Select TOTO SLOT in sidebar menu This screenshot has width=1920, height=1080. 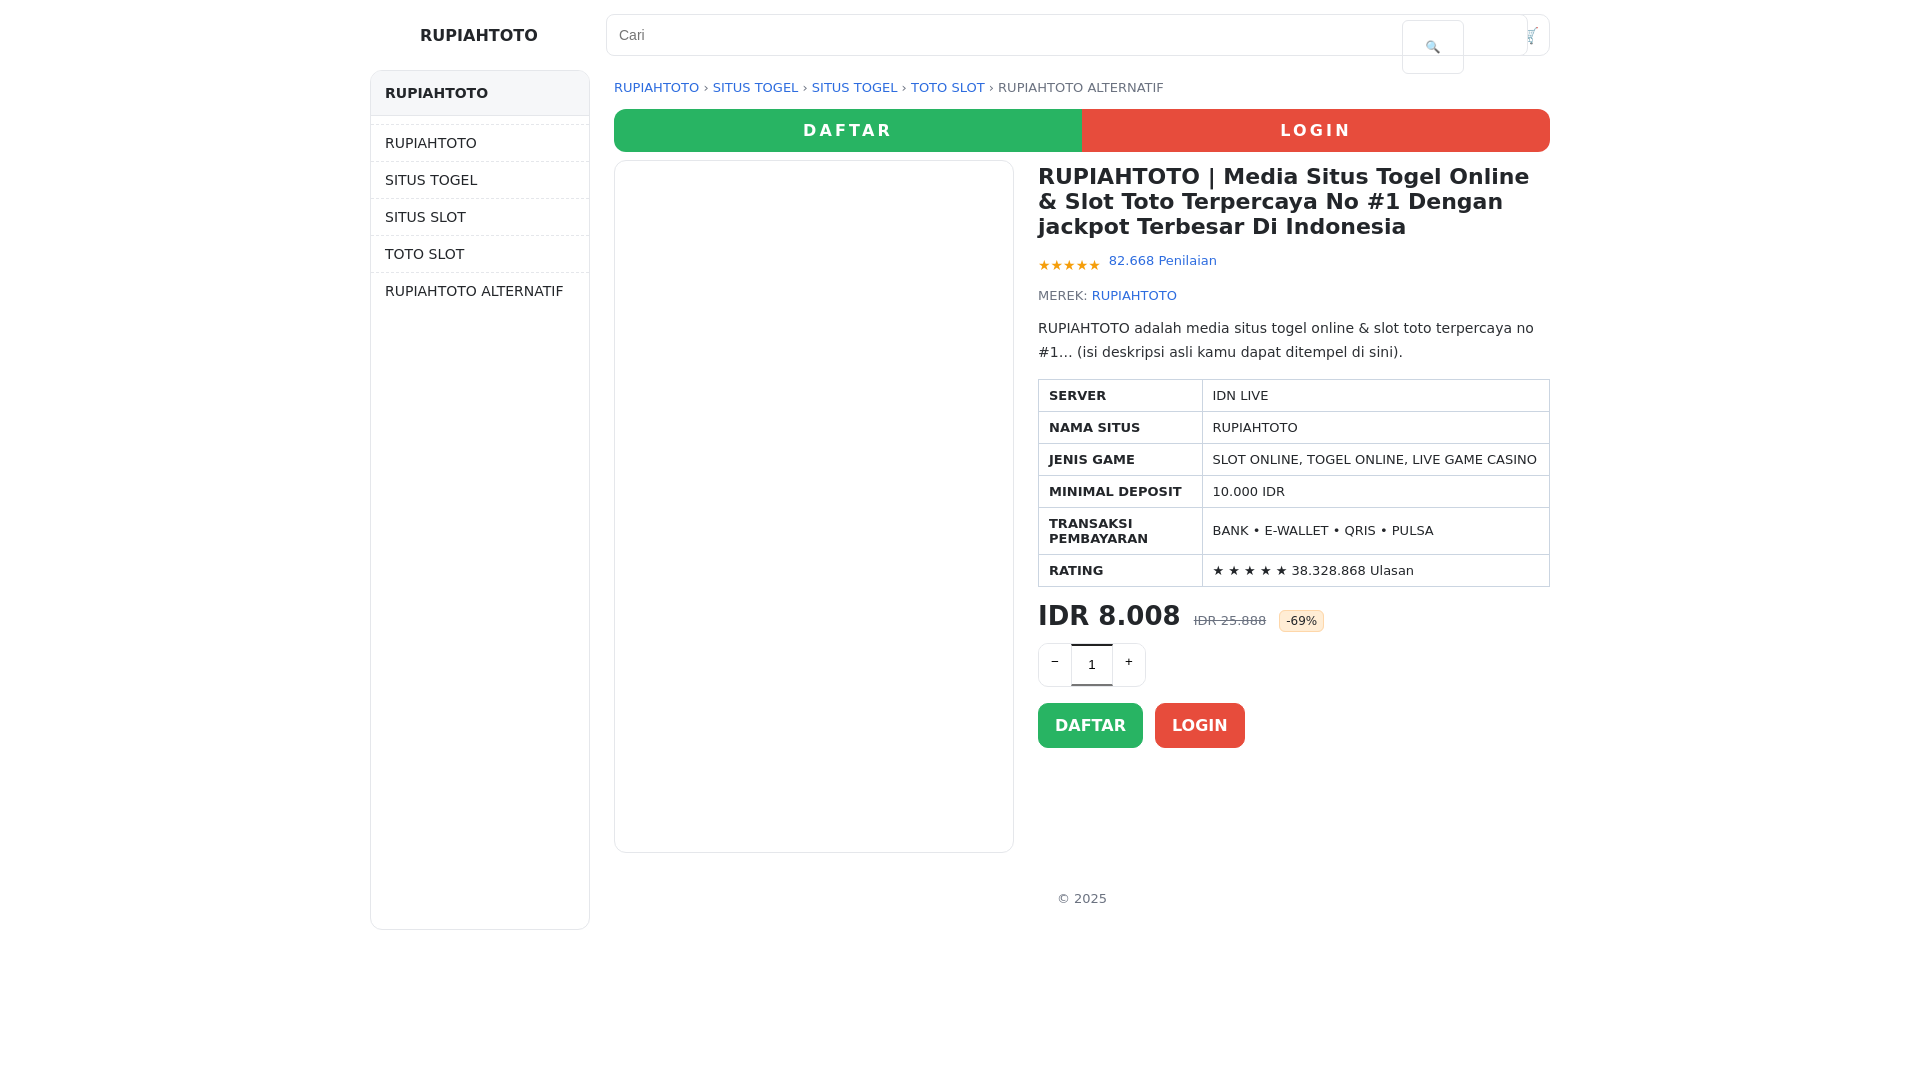tap(480, 254)
